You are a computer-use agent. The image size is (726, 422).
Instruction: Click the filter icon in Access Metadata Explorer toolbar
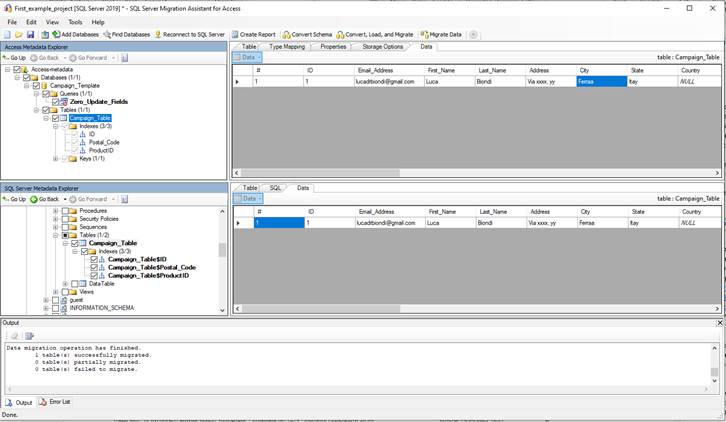[125, 58]
